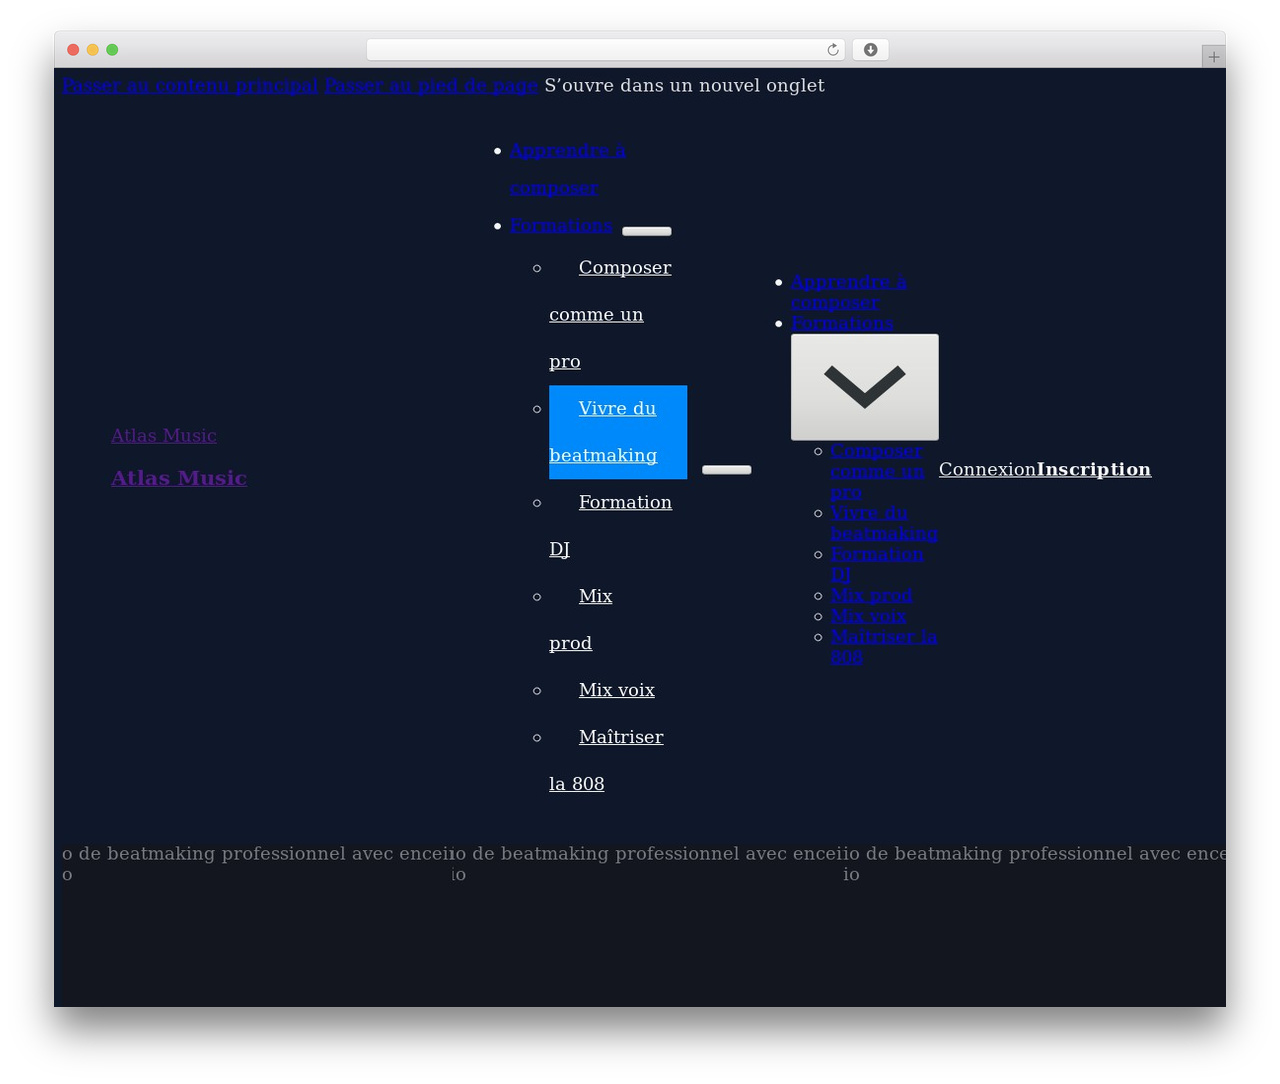Select "Apprendre à composer" in the right menu
Image resolution: width=1280 pixels, height=1084 pixels.
[849, 292]
